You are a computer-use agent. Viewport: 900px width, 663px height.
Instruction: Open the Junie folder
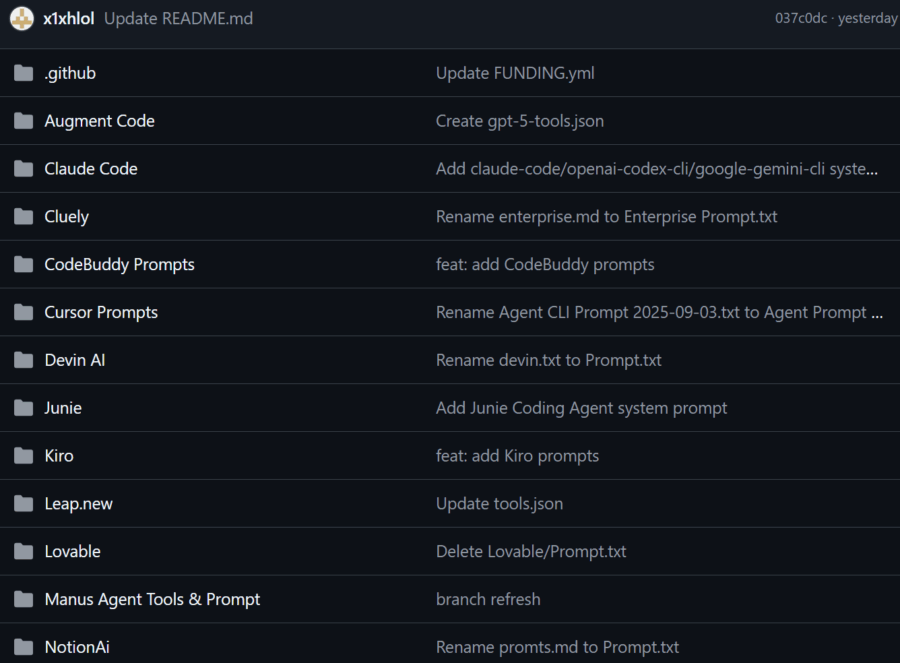(x=63, y=408)
